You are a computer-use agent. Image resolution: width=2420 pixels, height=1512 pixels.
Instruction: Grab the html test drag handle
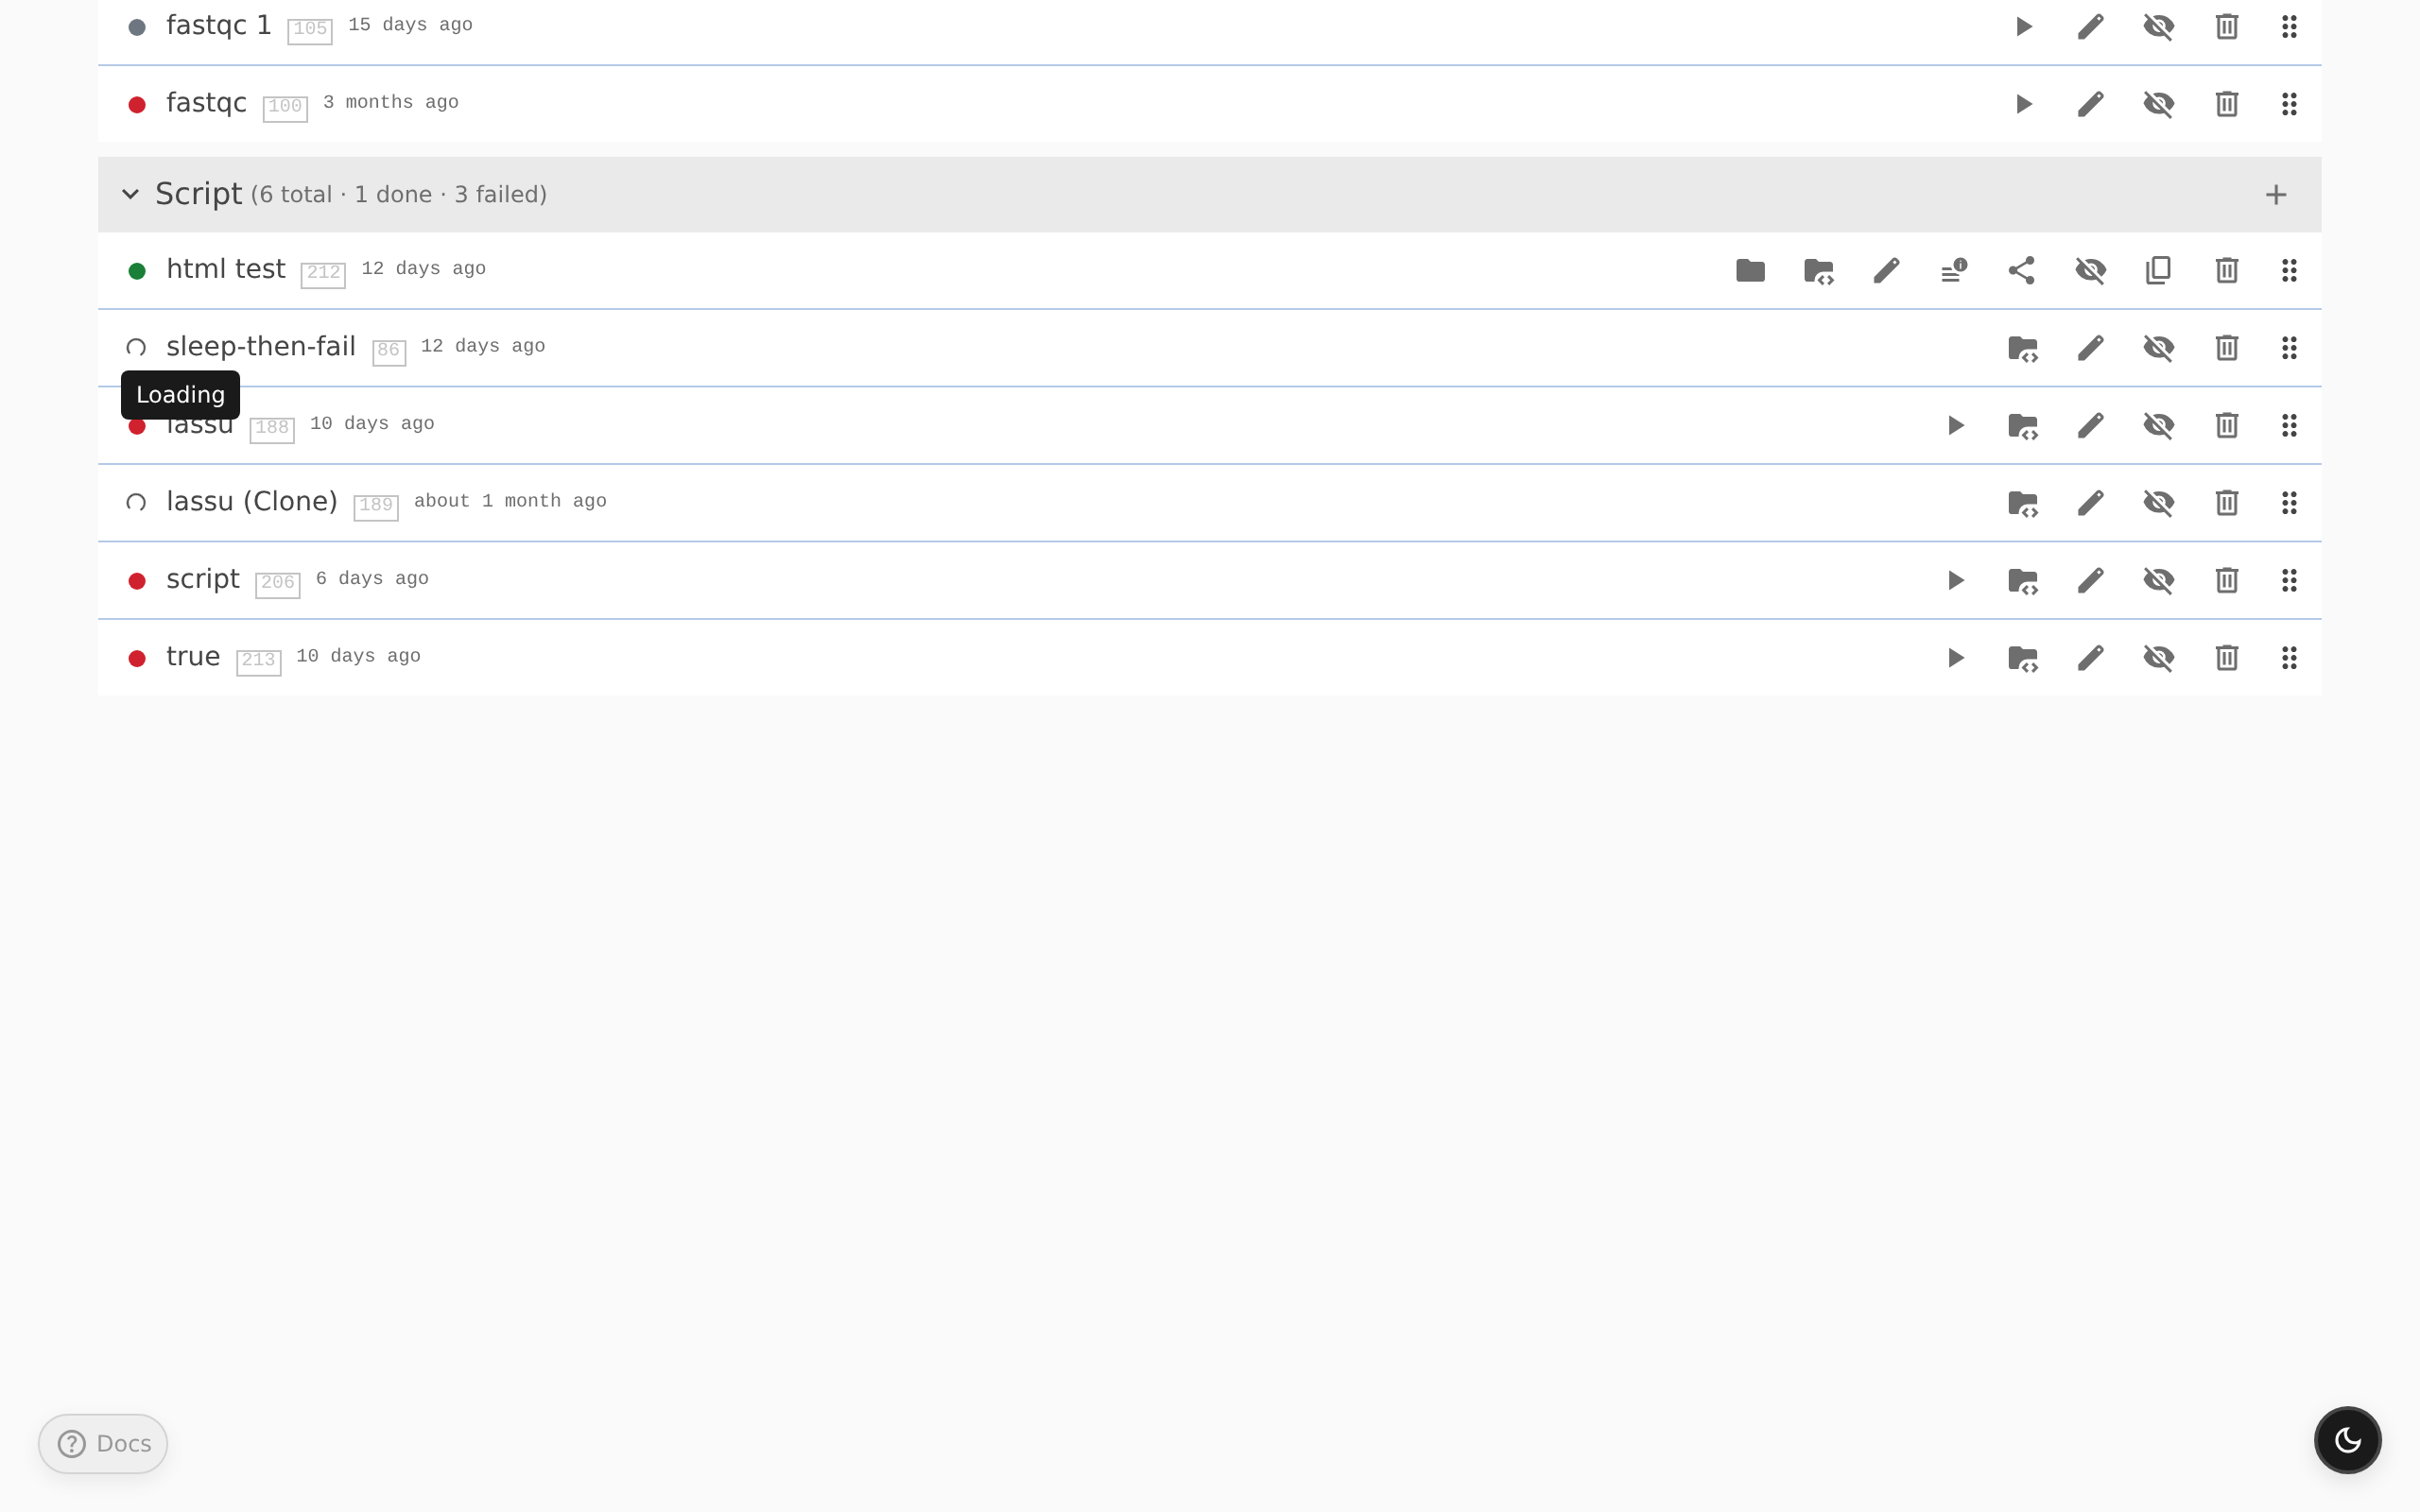coord(2289,271)
